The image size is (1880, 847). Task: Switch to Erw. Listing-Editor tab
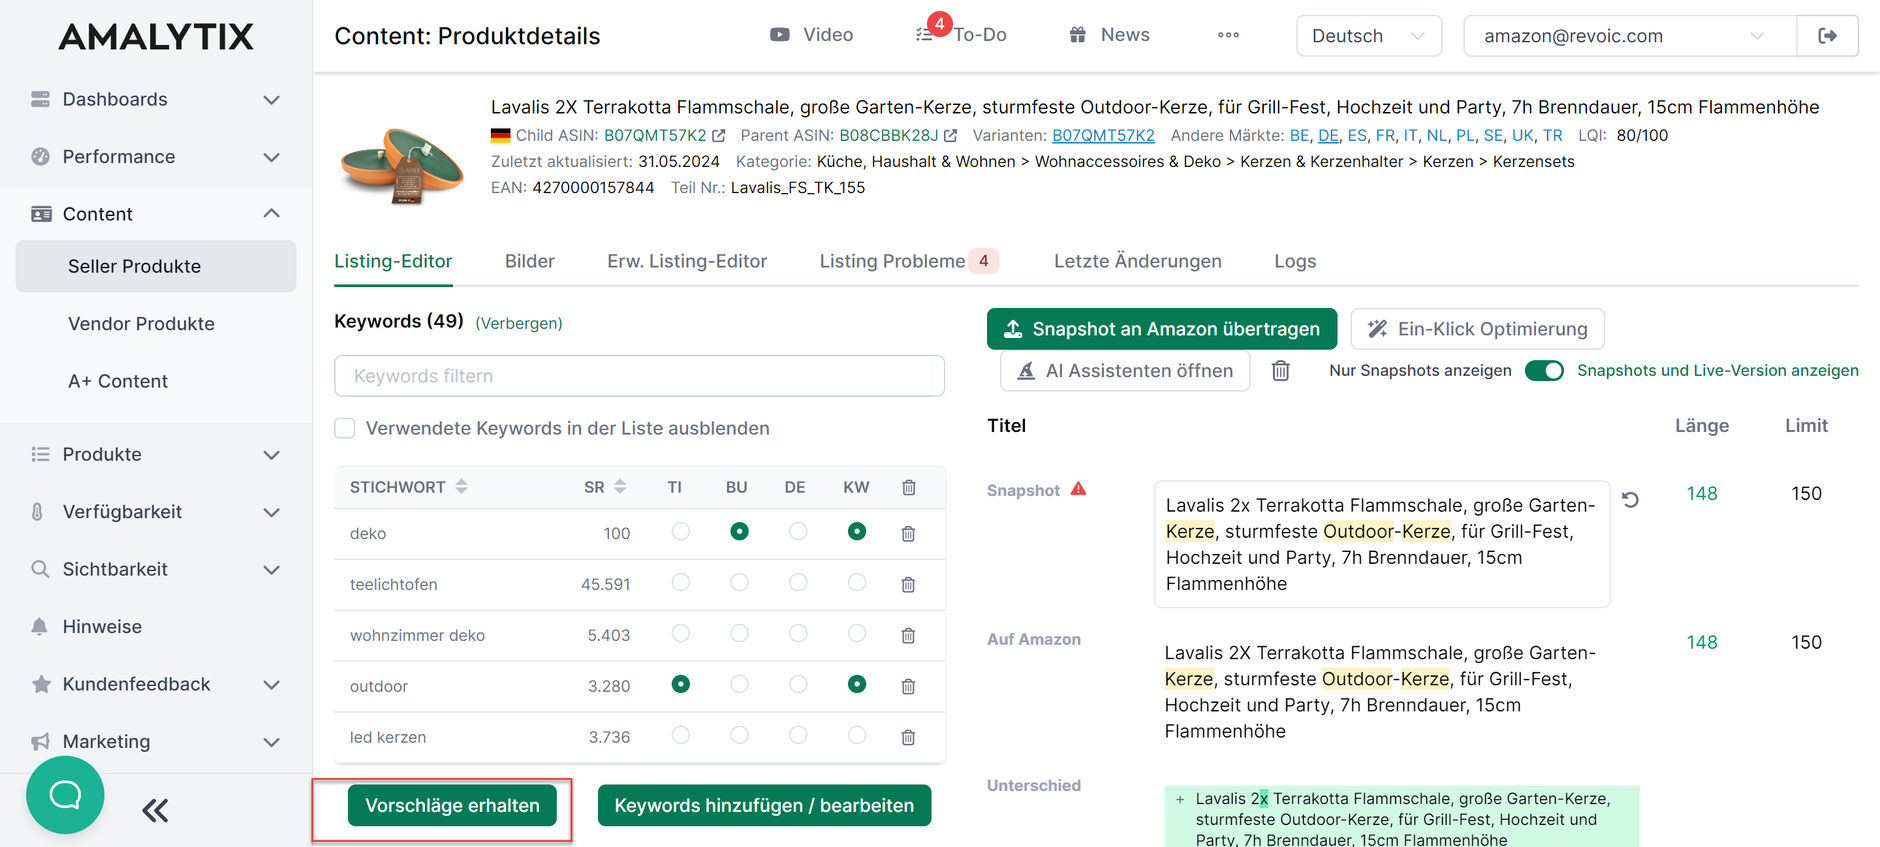pos(687,261)
